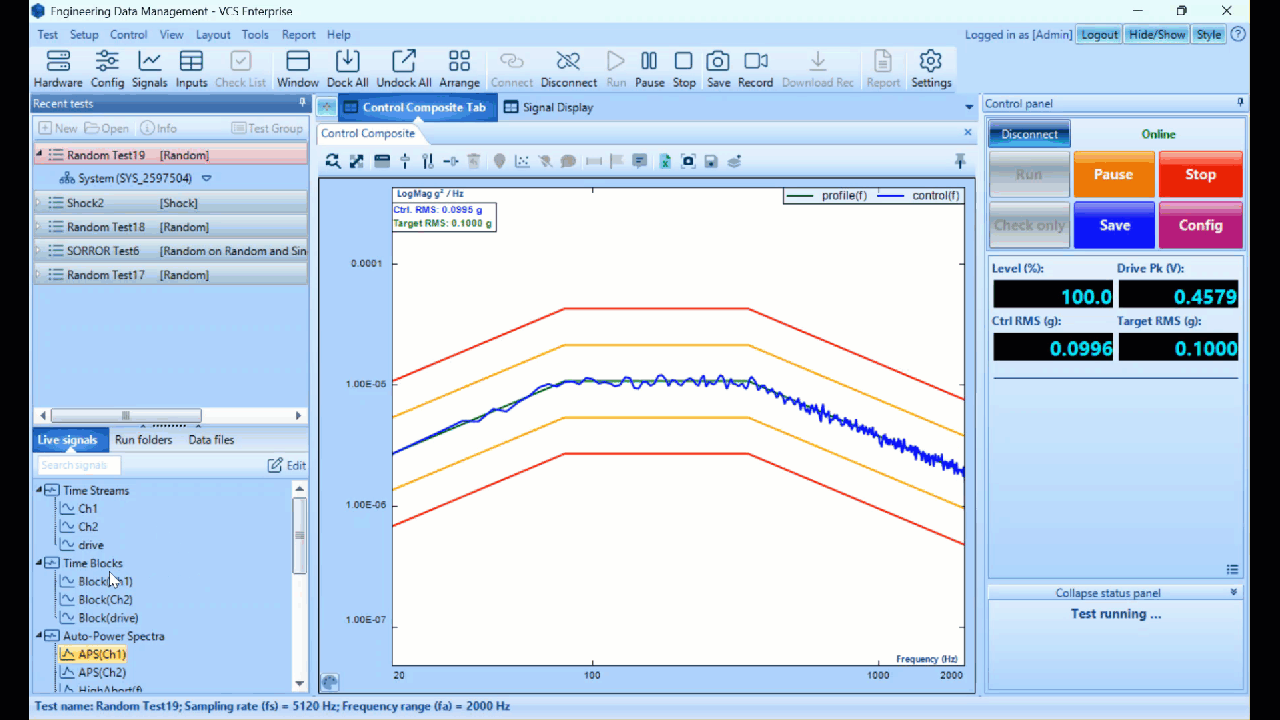Collapse the status panel chevron

[1233, 593]
